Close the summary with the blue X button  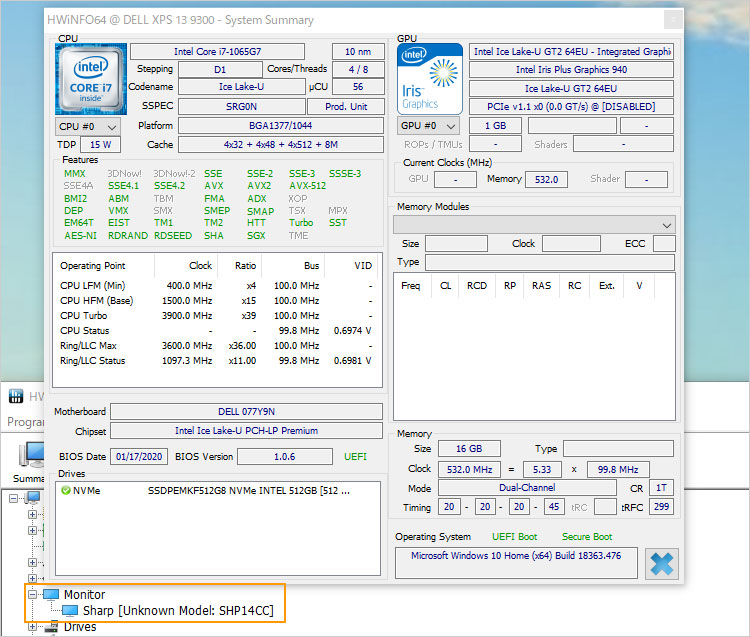(662, 564)
